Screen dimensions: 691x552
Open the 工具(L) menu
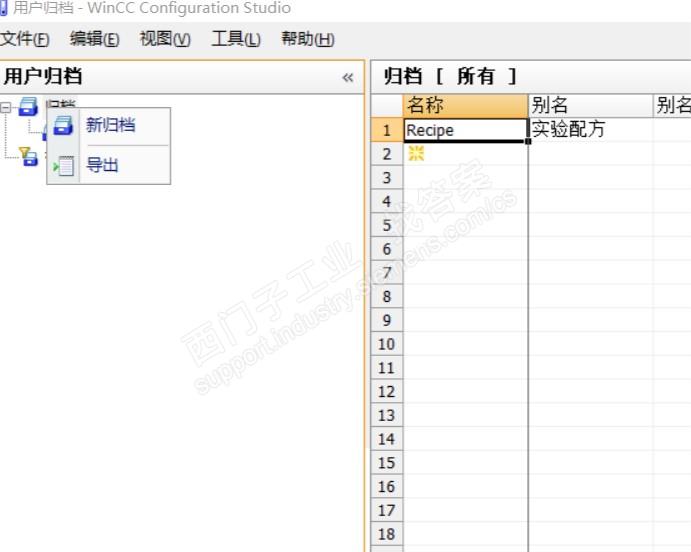236,39
